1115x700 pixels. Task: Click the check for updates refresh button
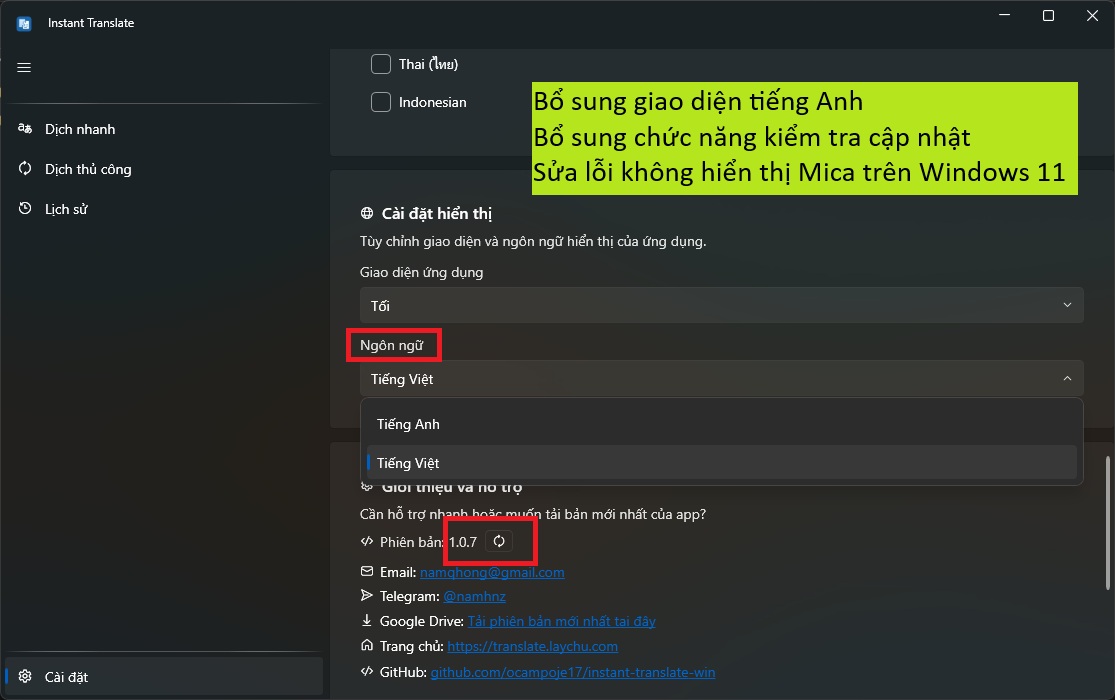tap(499, 541)
